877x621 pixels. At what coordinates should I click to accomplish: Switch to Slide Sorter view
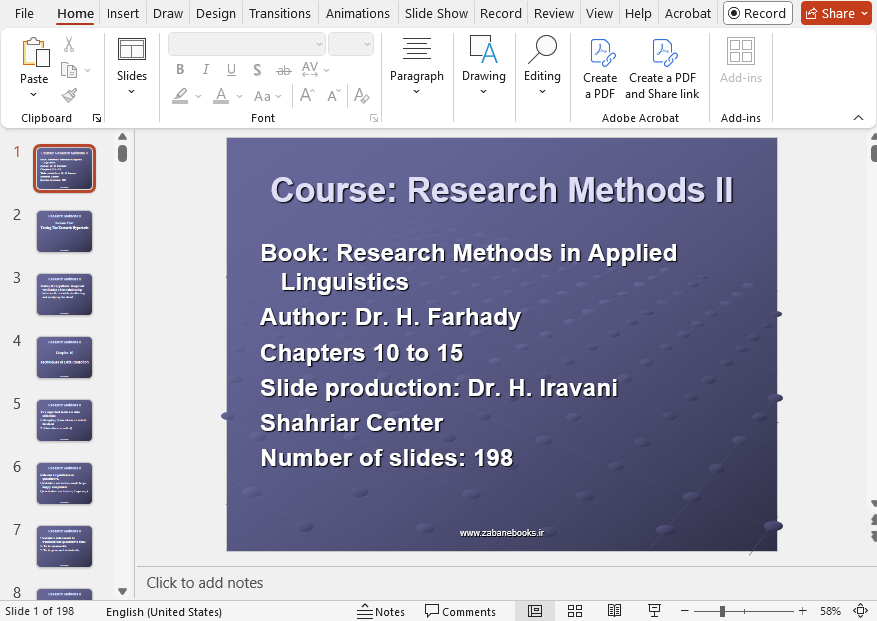(x=575, y=611)
